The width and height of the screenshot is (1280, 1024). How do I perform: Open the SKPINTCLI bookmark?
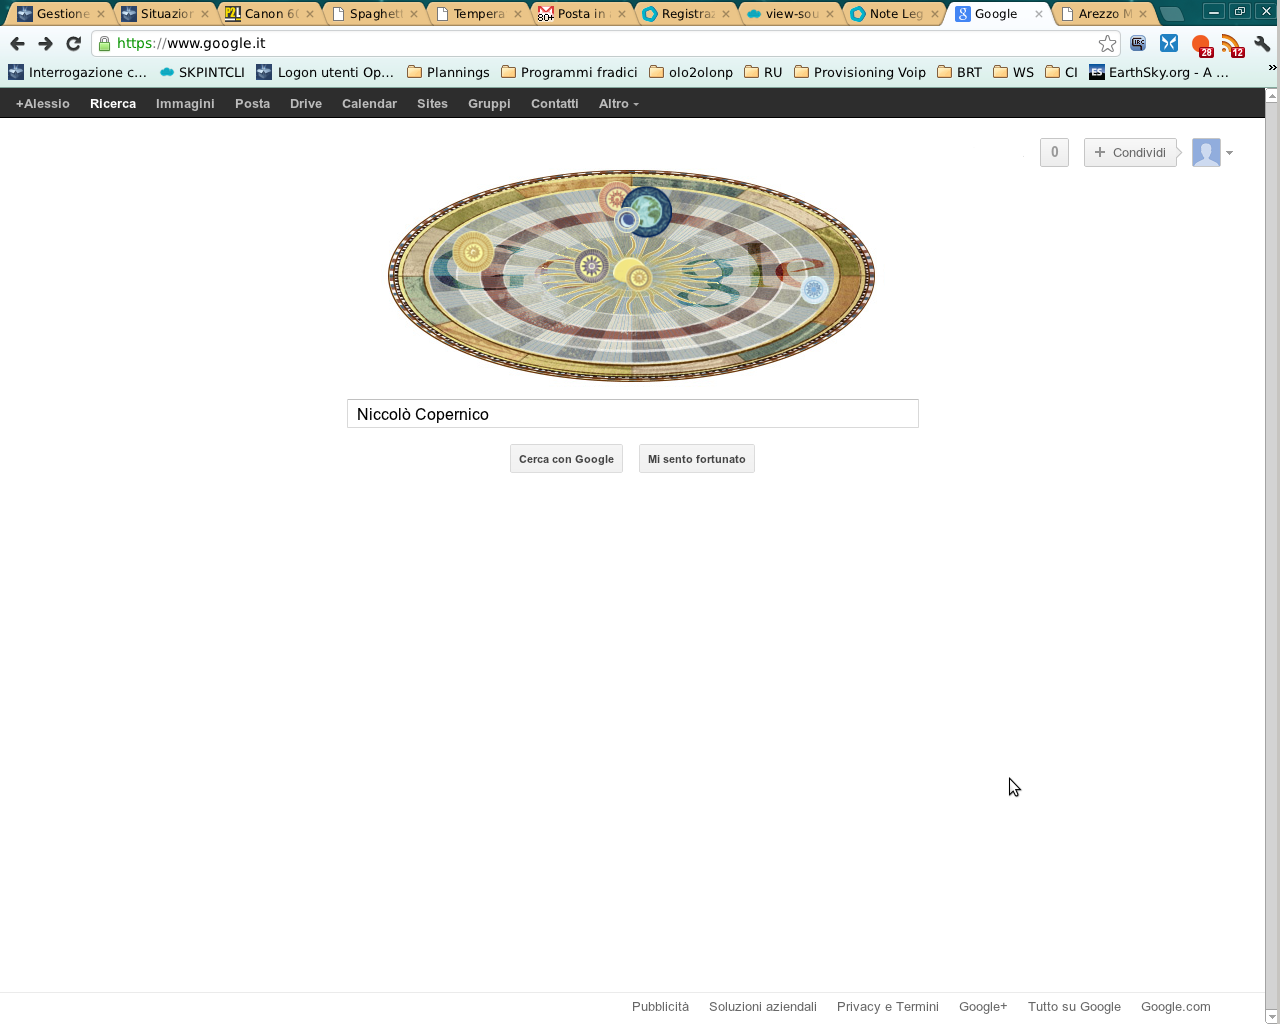click(x=202, y=72)
